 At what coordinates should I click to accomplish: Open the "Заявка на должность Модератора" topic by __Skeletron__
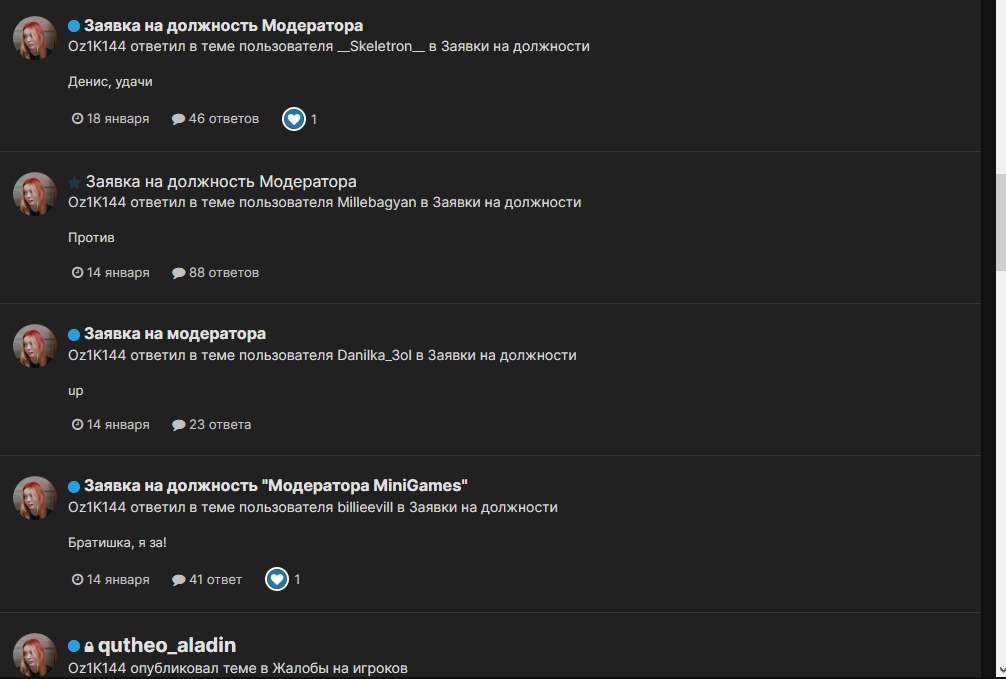coord(223,26)
